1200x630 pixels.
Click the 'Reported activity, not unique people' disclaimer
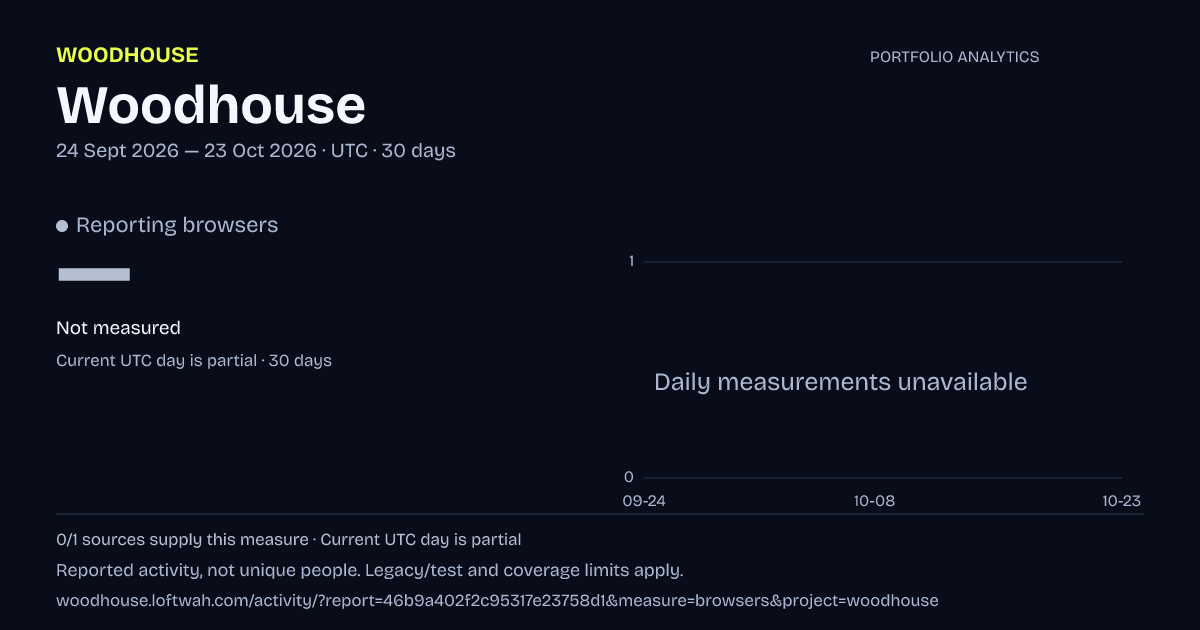tap(369, 571)
